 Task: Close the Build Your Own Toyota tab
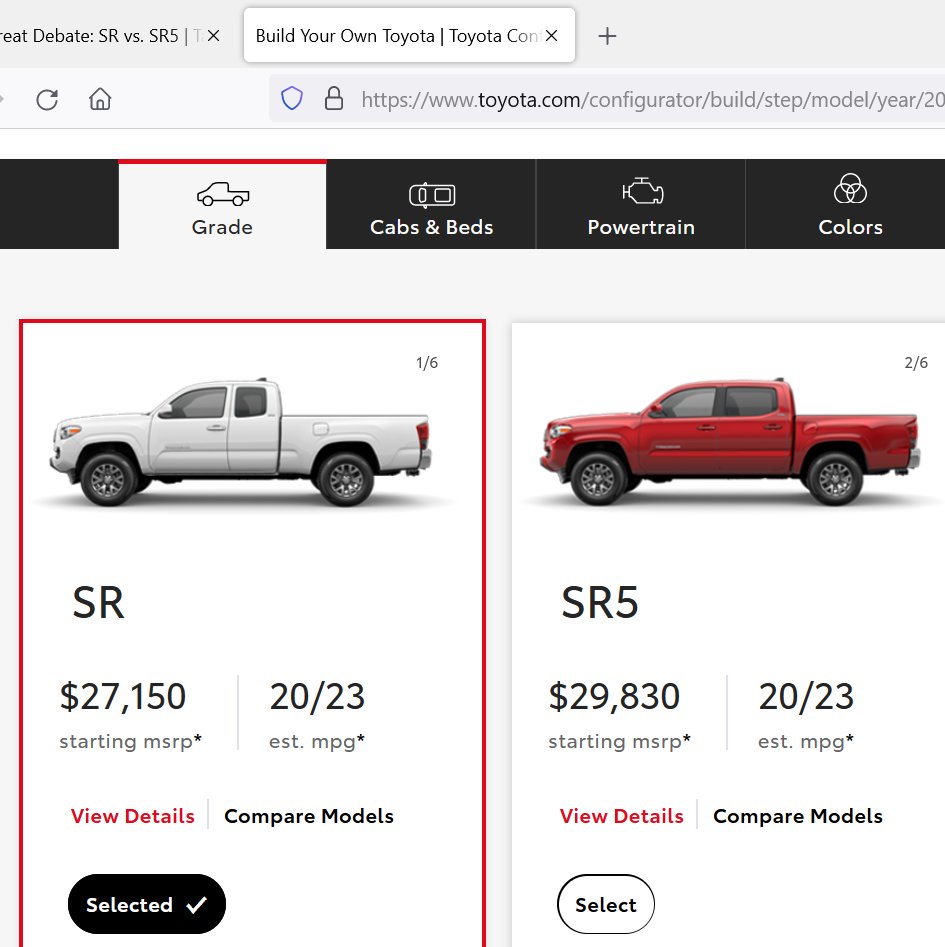pos(551,36)
